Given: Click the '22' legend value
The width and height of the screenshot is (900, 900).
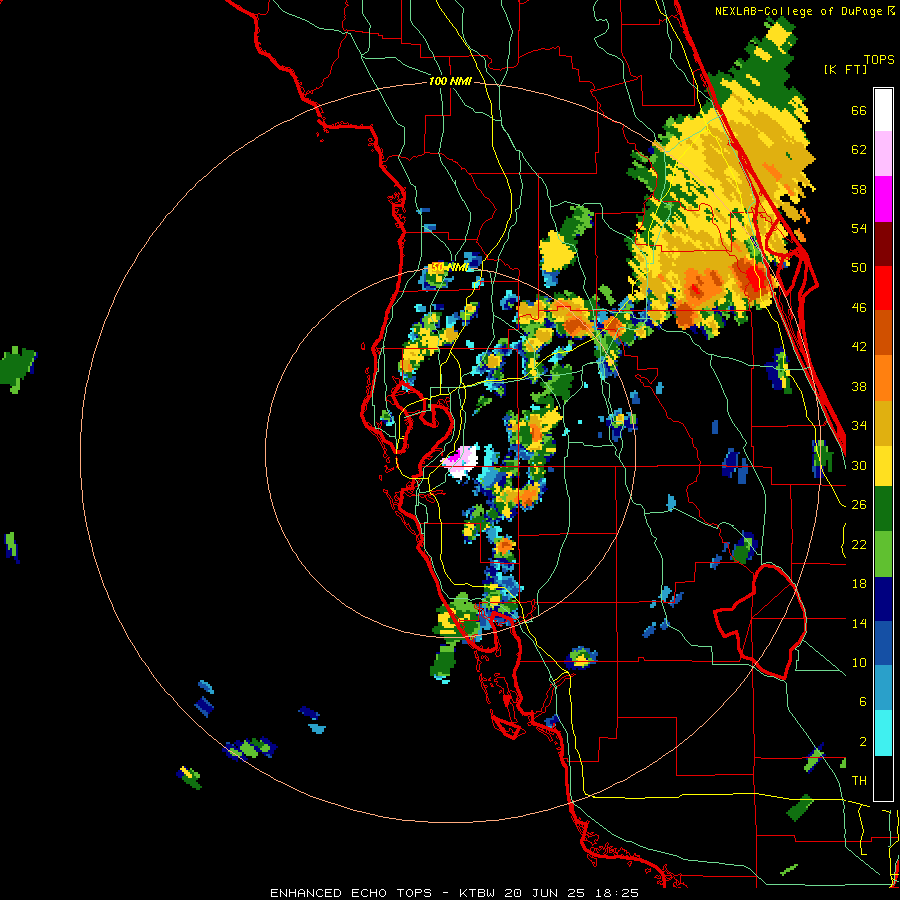Looking at the screenshot, I should 859,544.
